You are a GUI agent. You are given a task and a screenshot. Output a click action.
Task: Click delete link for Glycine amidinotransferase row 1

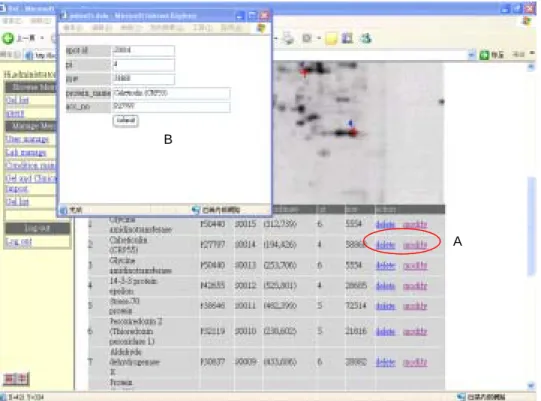tap(385, 224)
